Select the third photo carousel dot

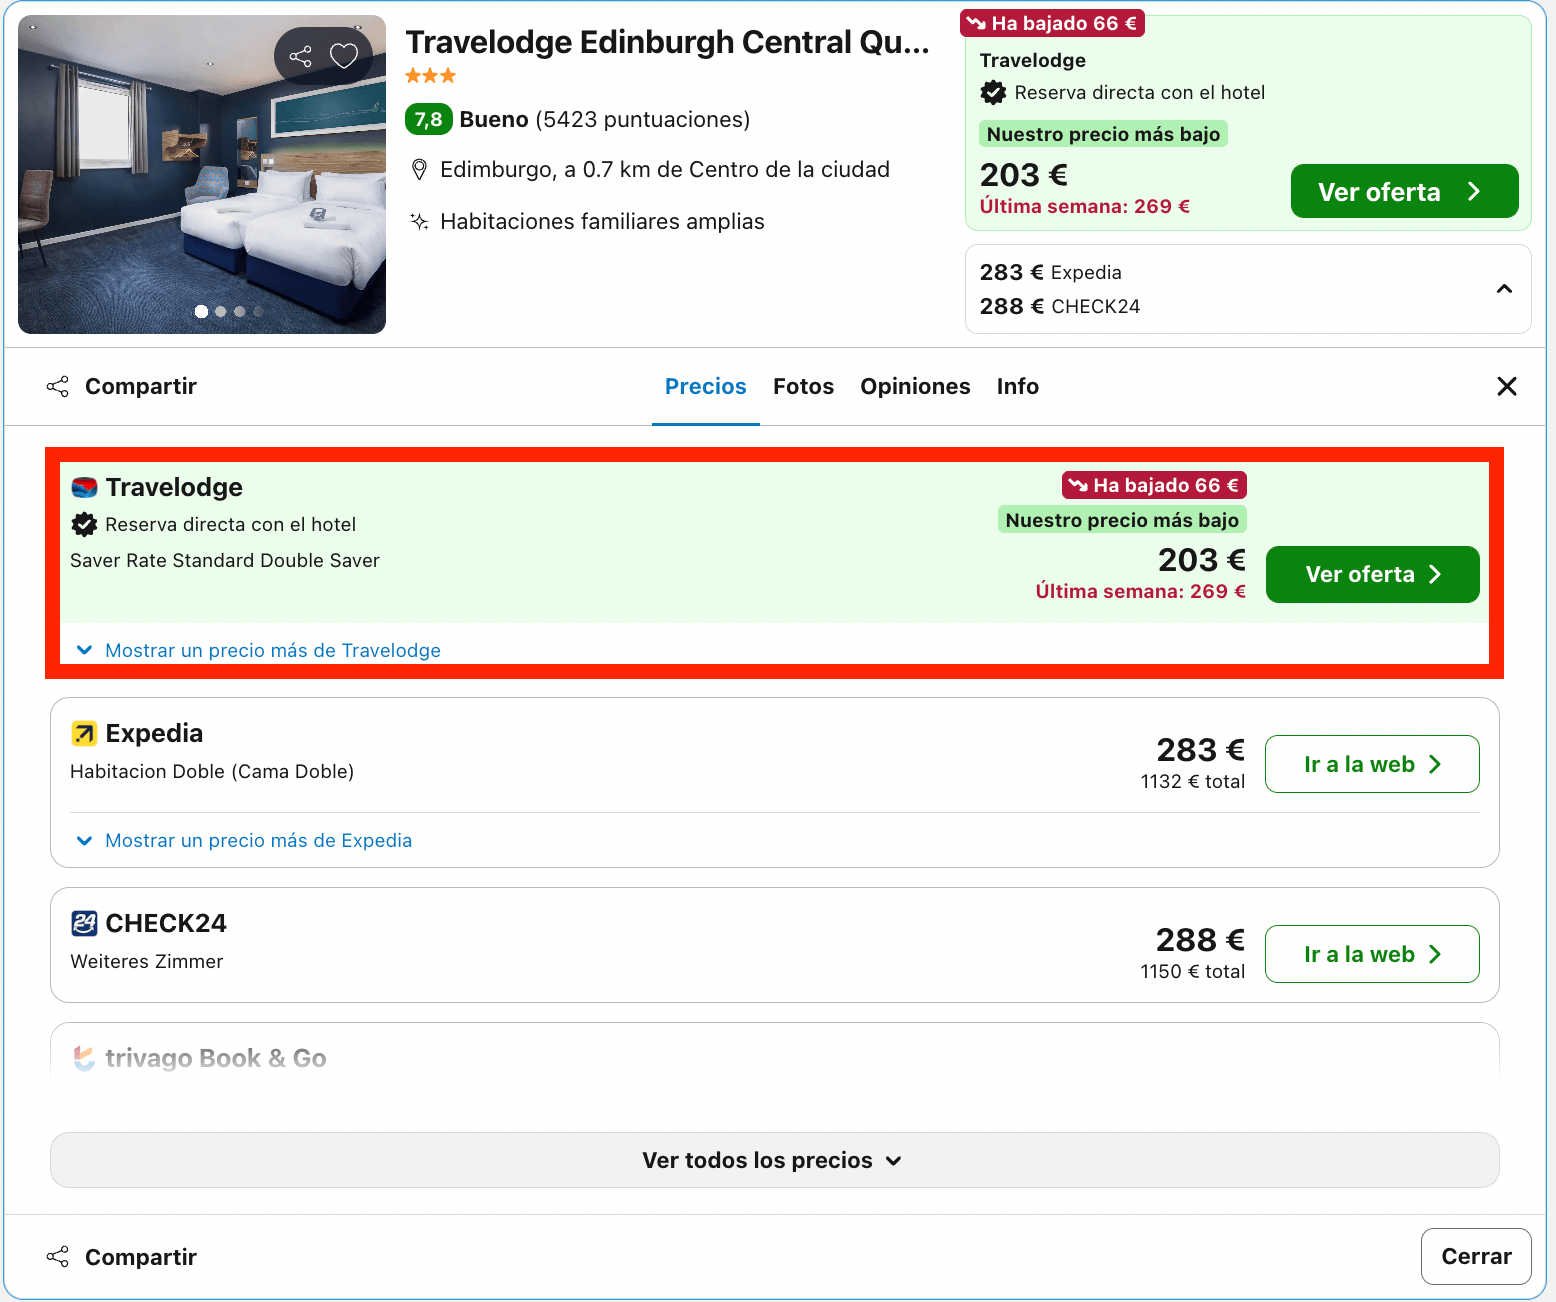click(x=239, y=311)
